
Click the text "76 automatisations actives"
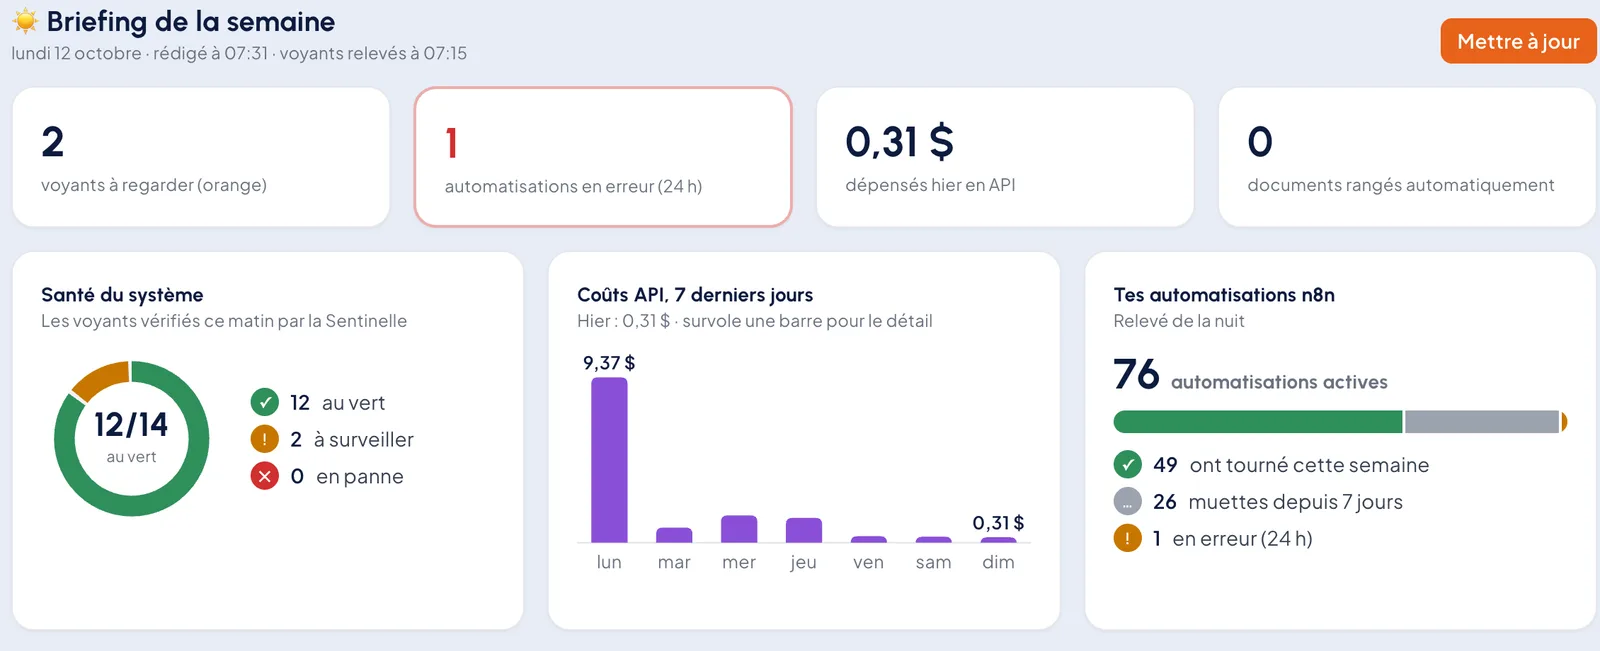1250,376
